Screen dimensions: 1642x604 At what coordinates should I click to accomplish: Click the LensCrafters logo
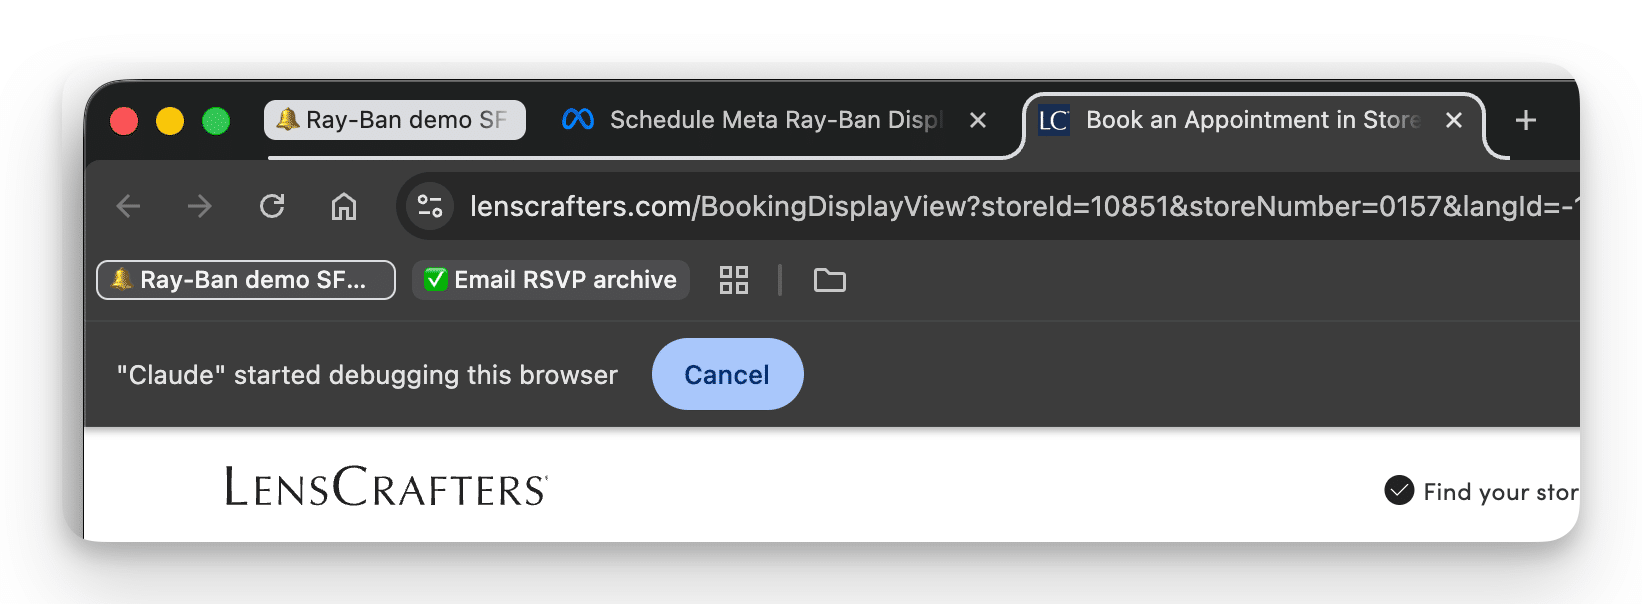[386, 487]
